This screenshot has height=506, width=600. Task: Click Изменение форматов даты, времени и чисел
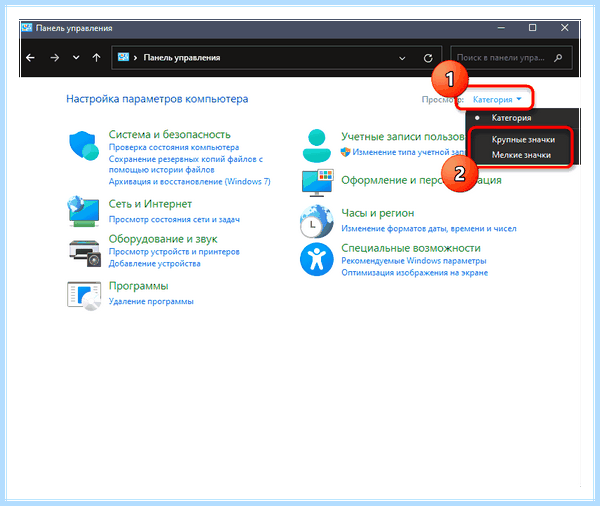[x=429, y=229]
